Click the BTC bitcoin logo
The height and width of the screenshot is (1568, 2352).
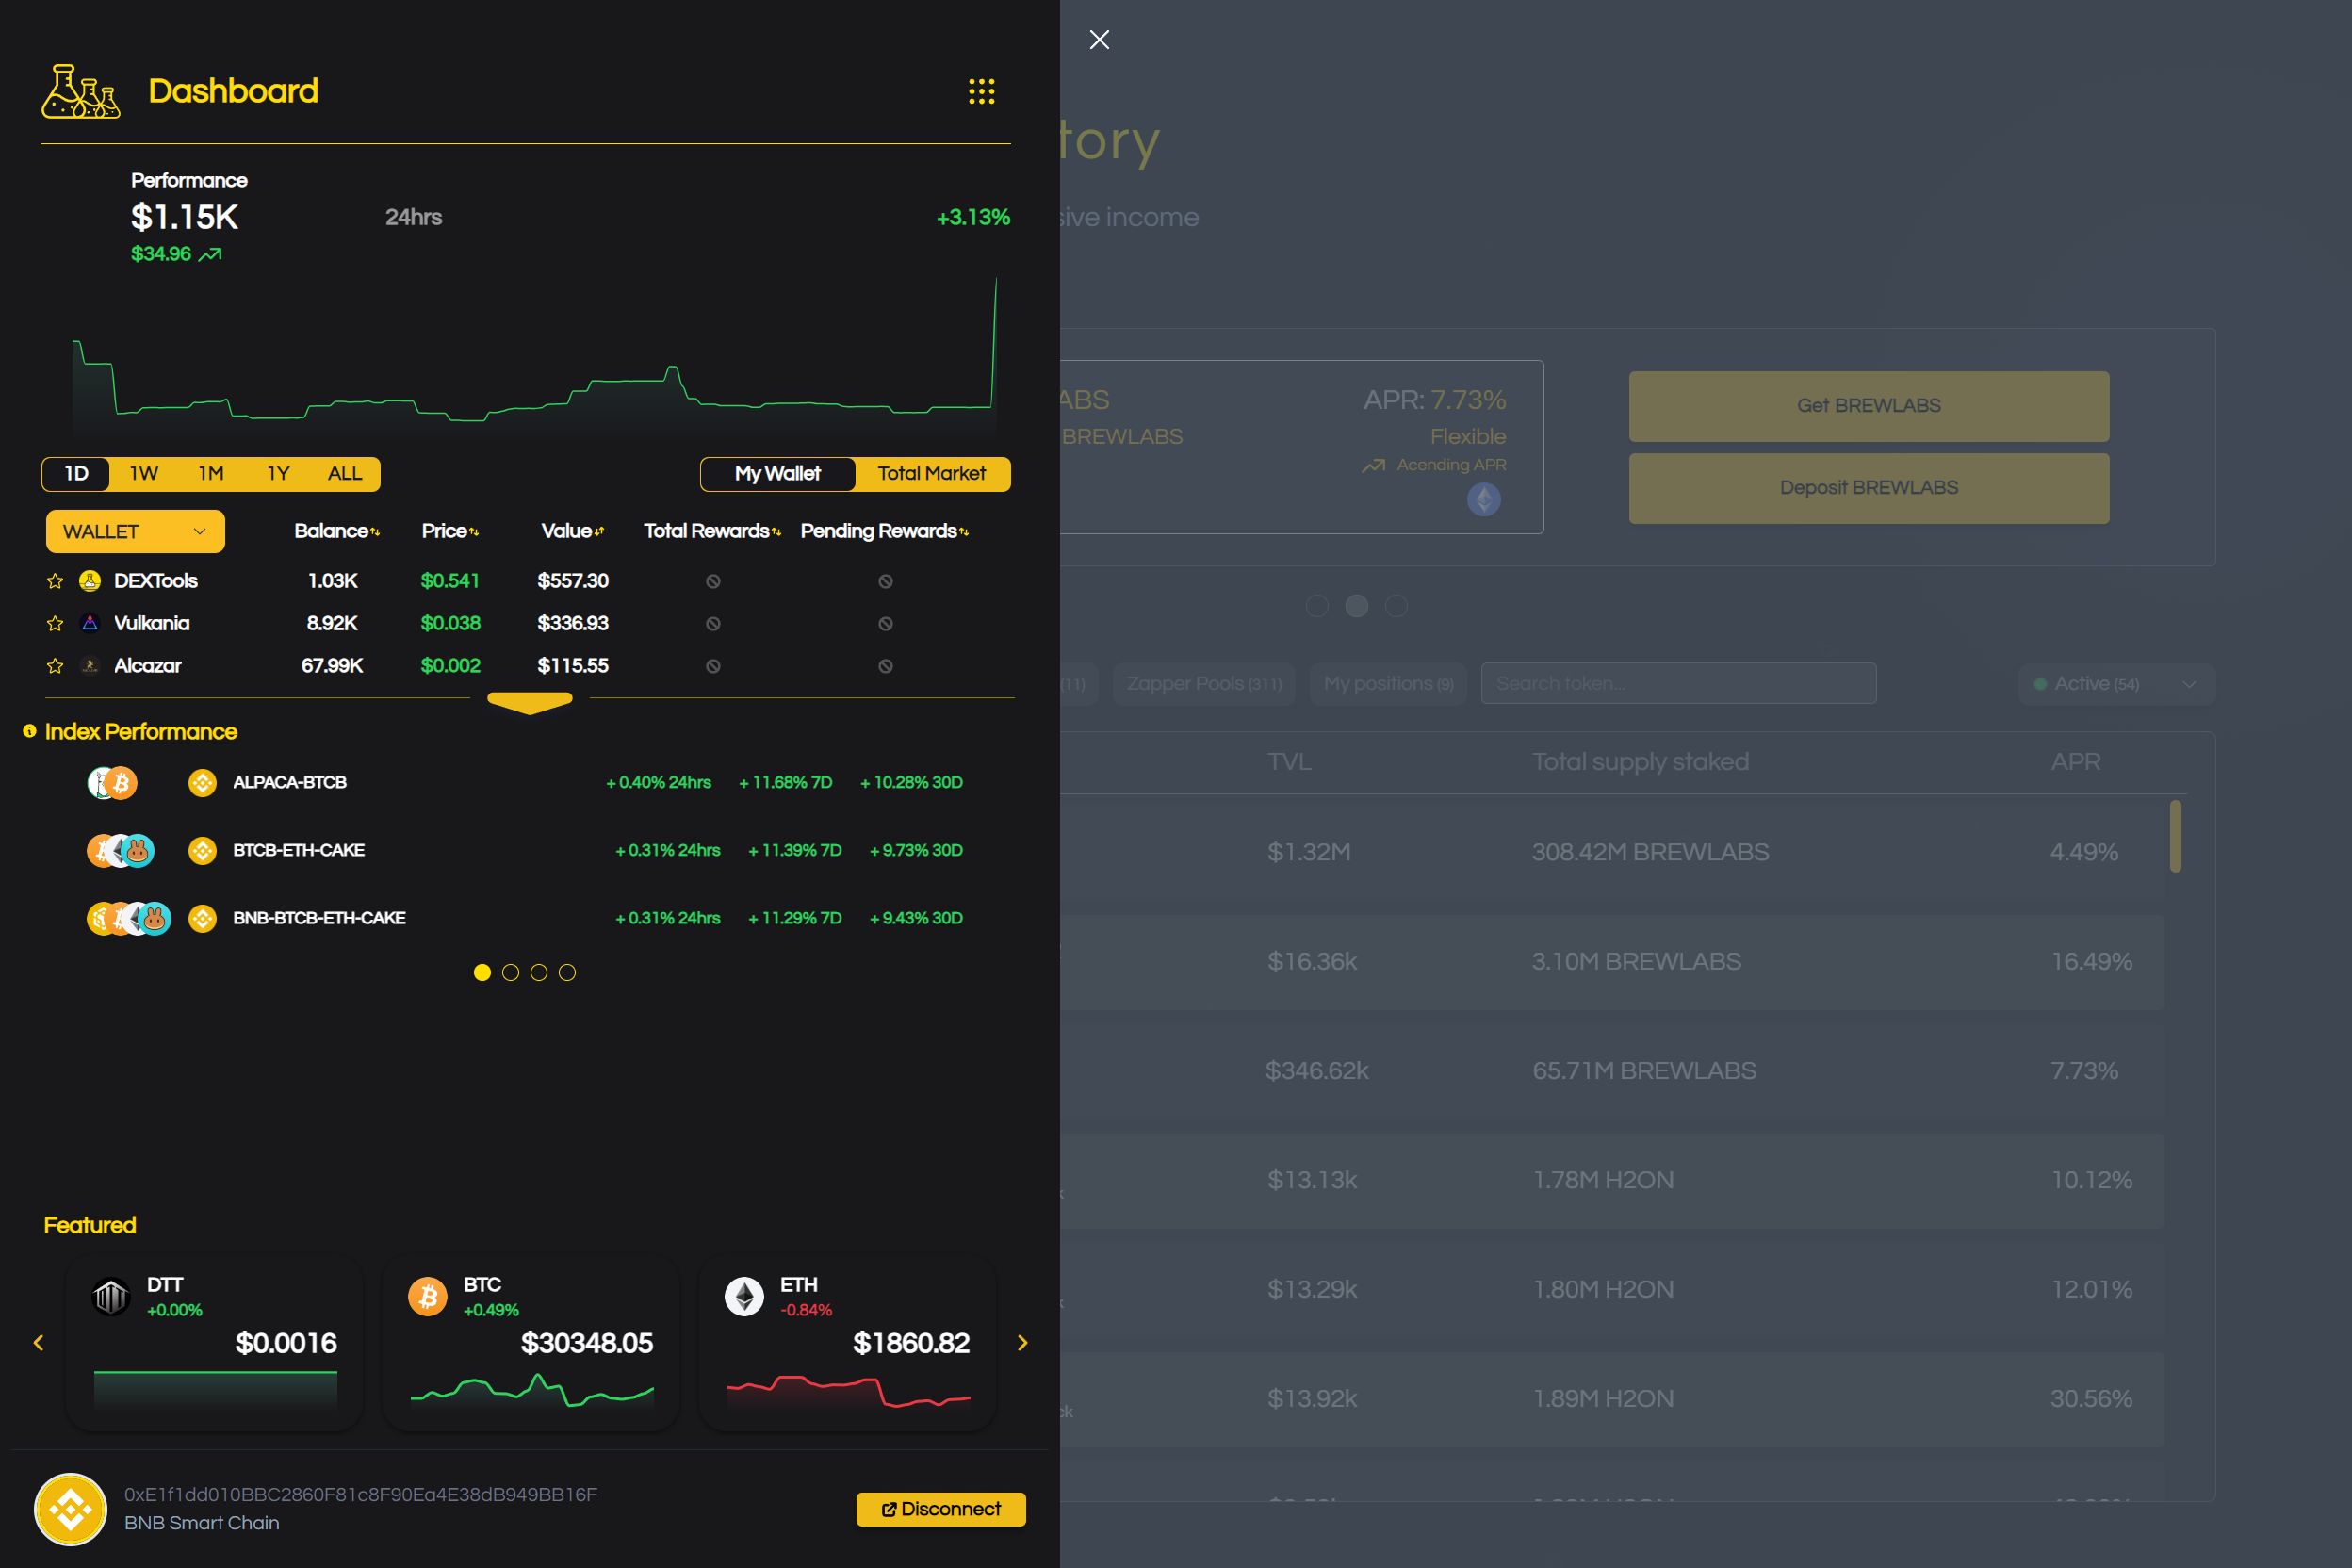tap(428, 1297)
